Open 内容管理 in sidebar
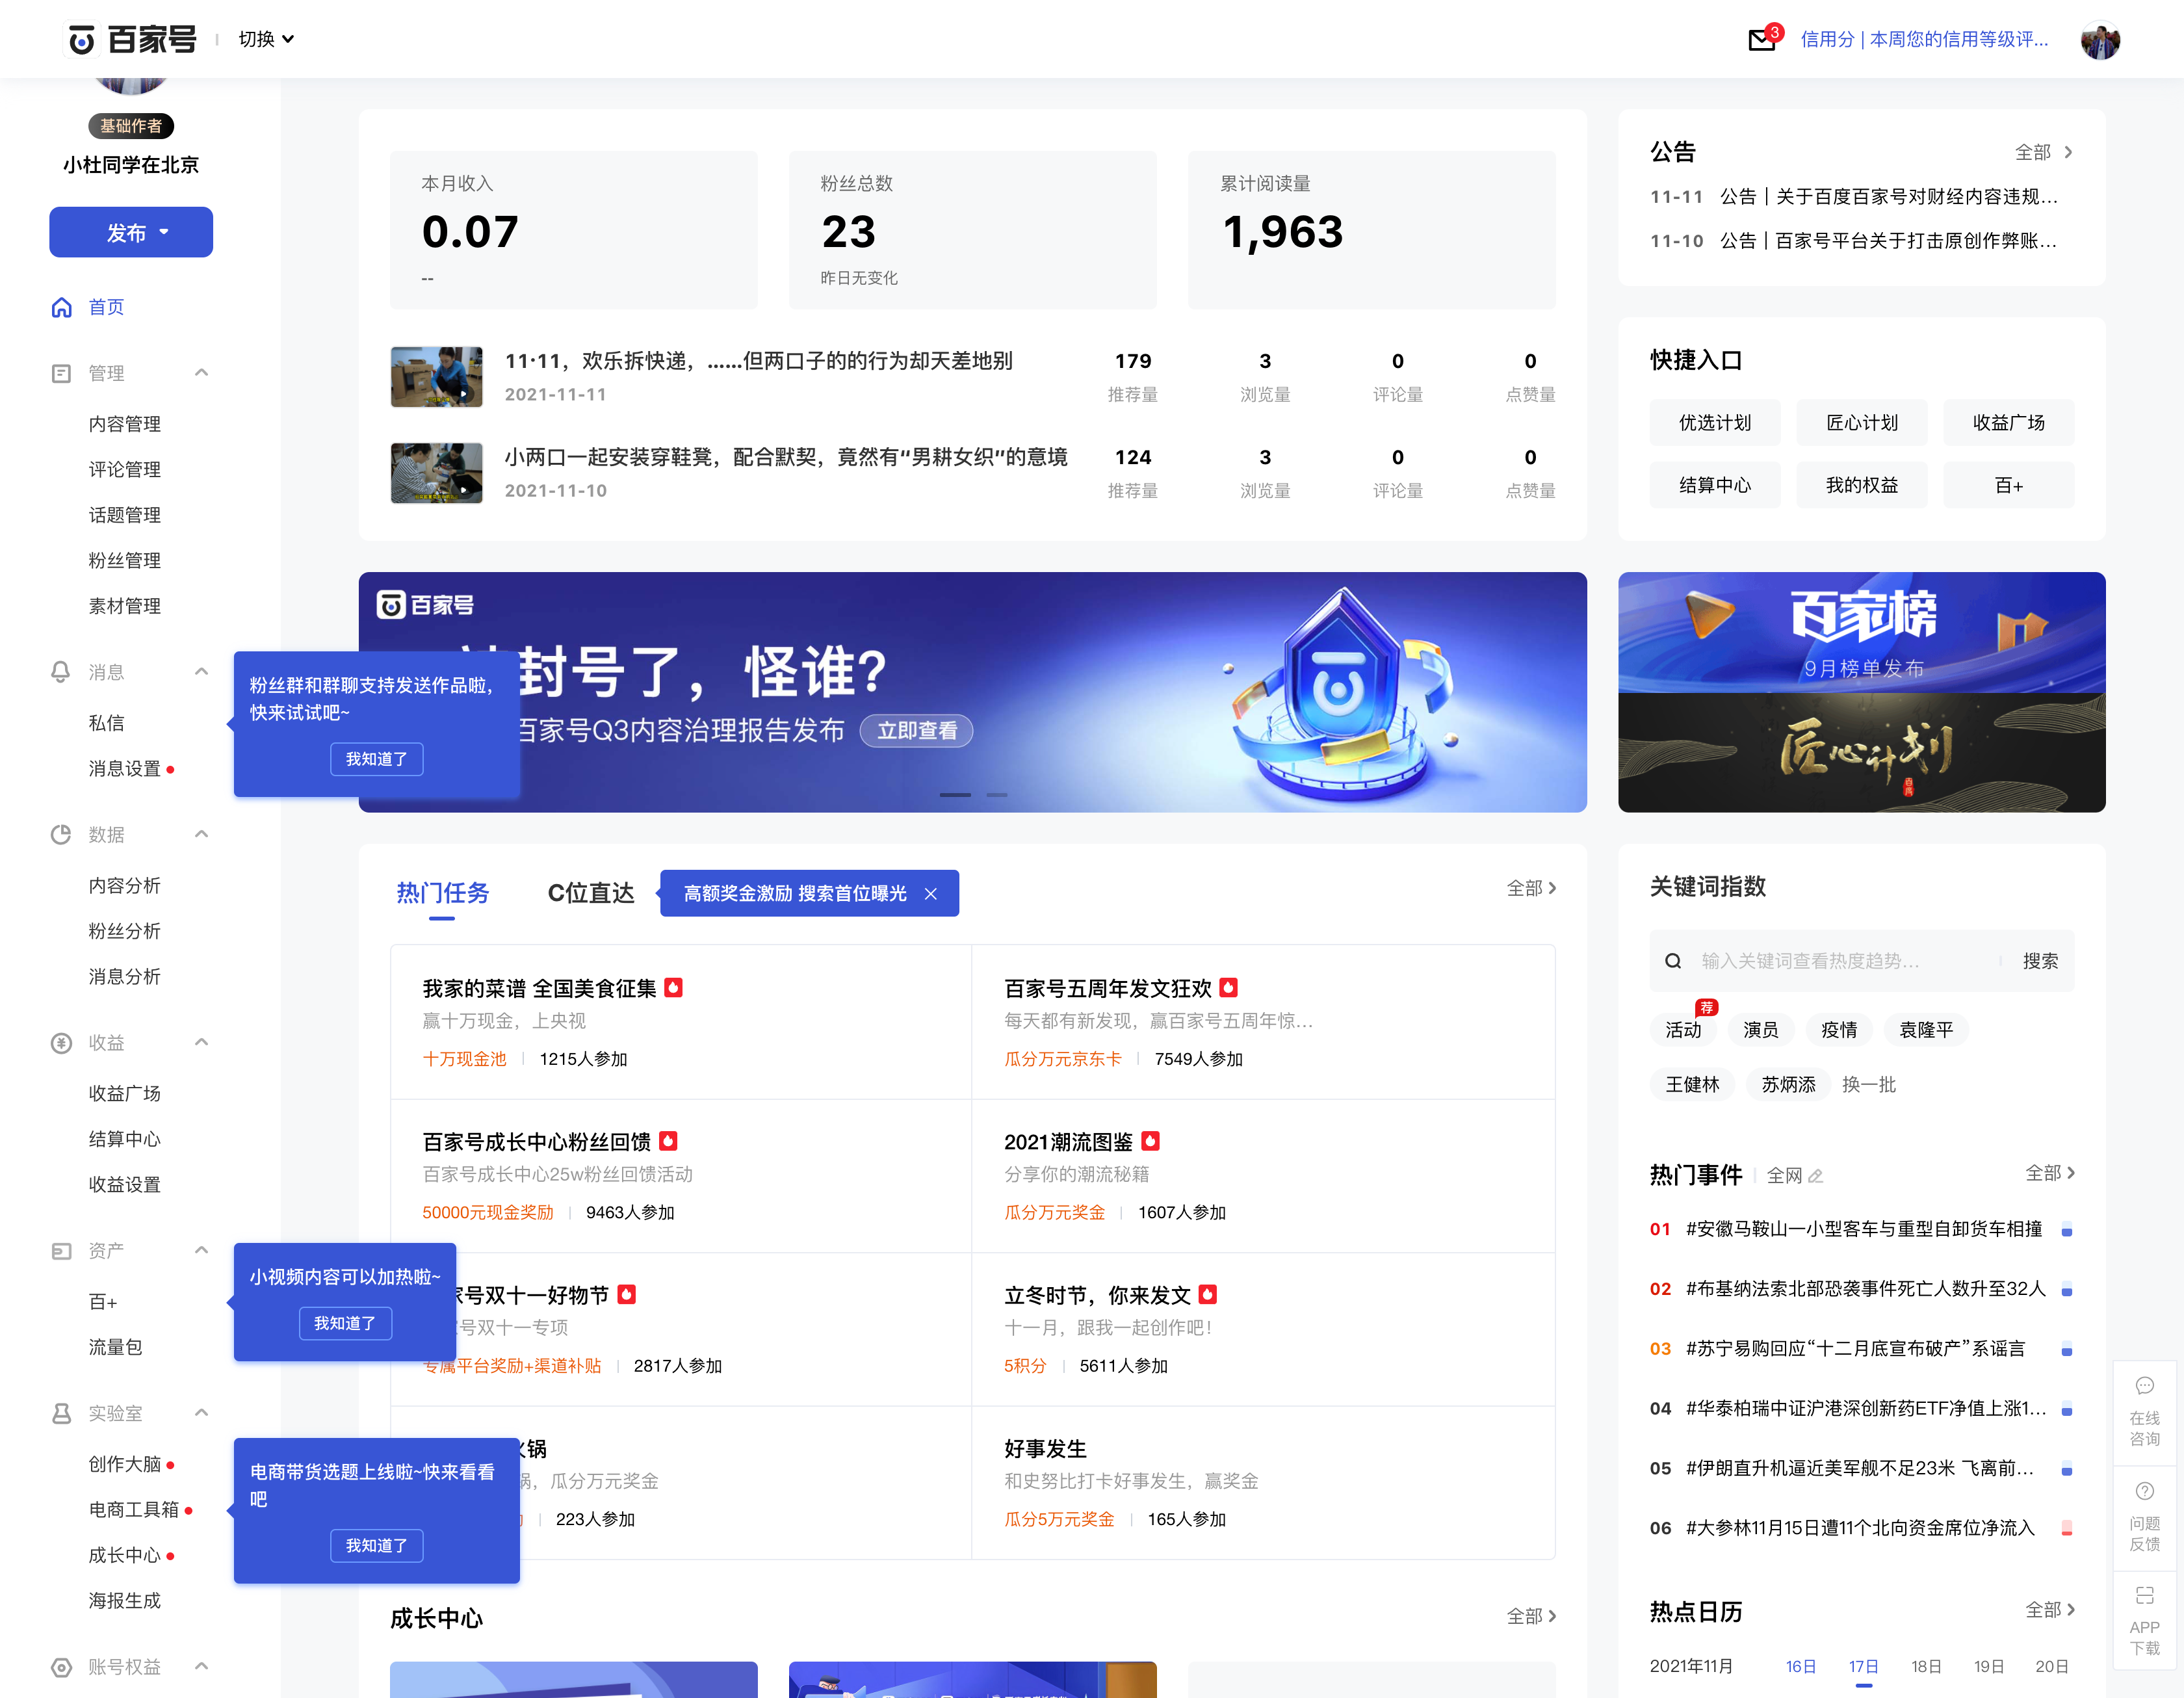Image resolution: width=2184 pixels, height=1698 pixels. point(124,424)
